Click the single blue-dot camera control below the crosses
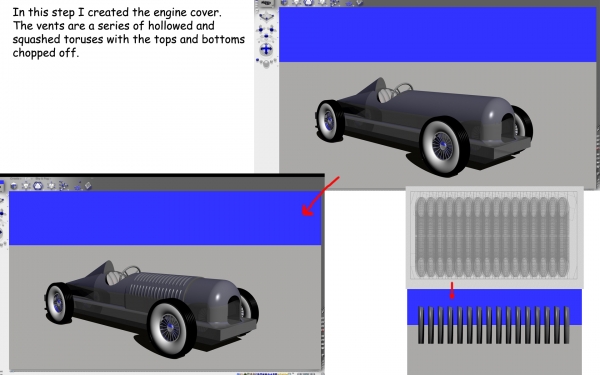 266,36
